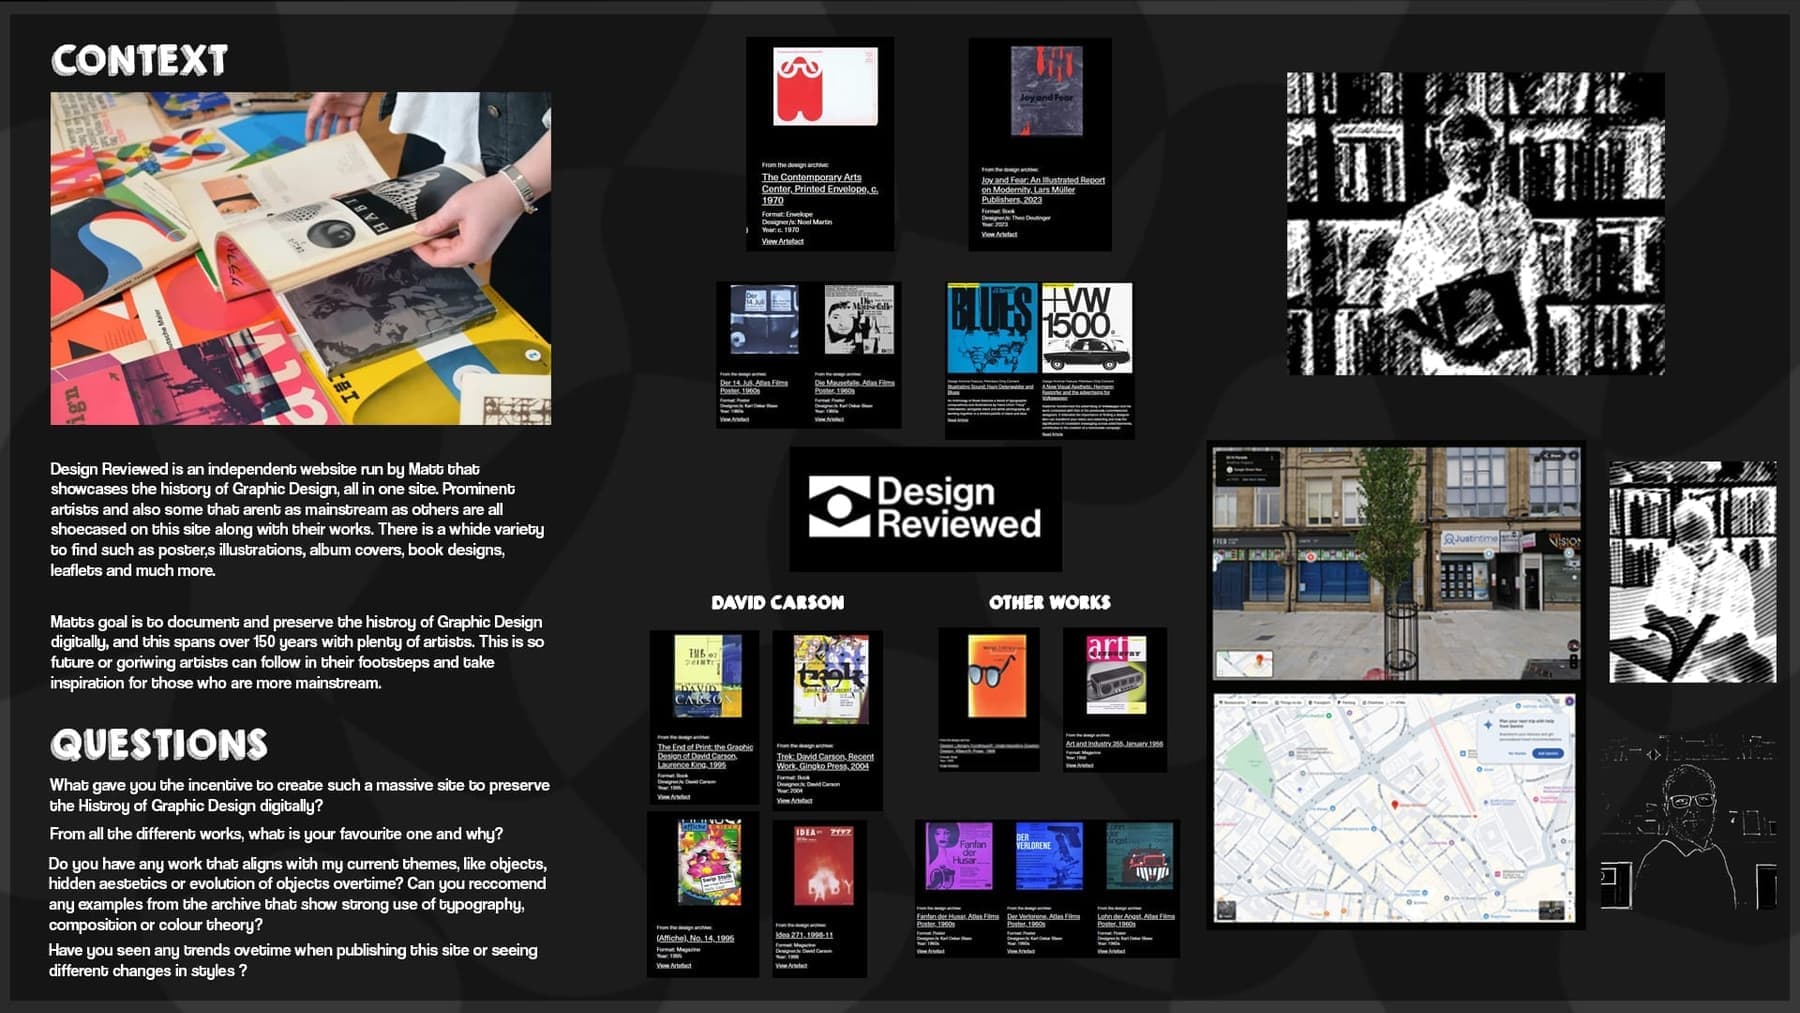
Task: Click the Der 14. Juli poster image
Action: click(764, 320)
